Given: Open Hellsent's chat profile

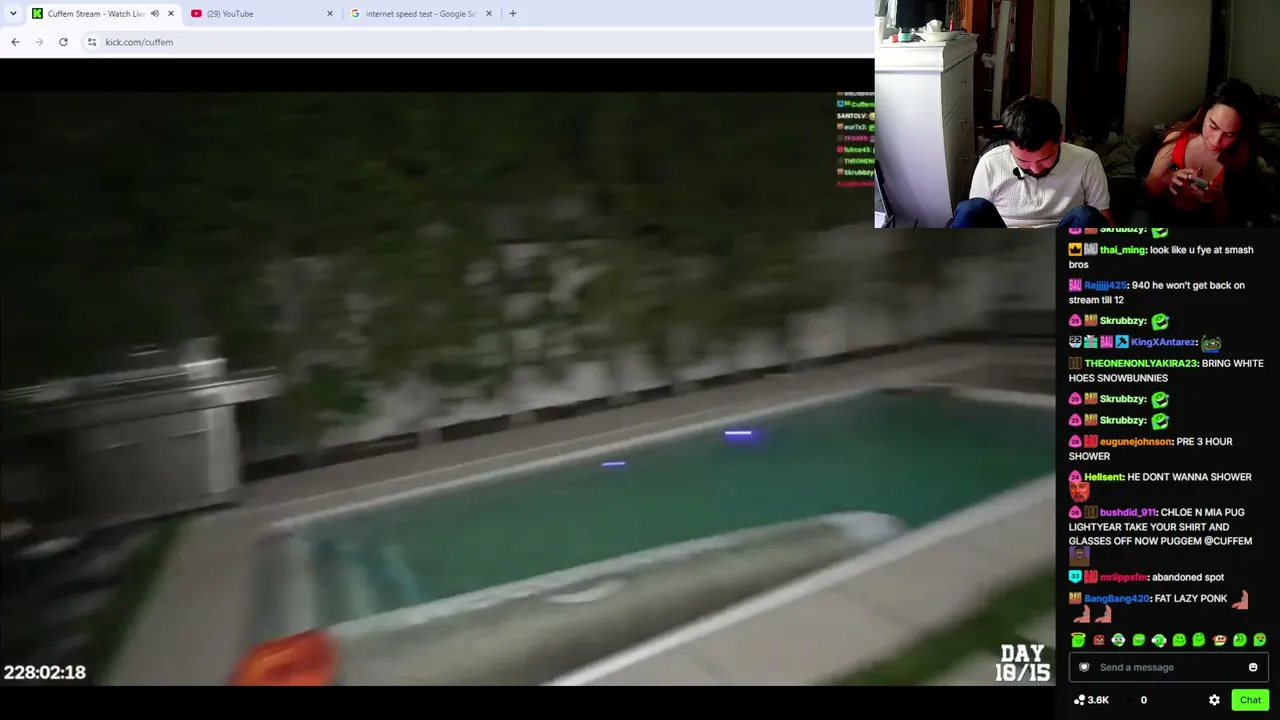Looking at the screenshot, I should point(1104,477).
